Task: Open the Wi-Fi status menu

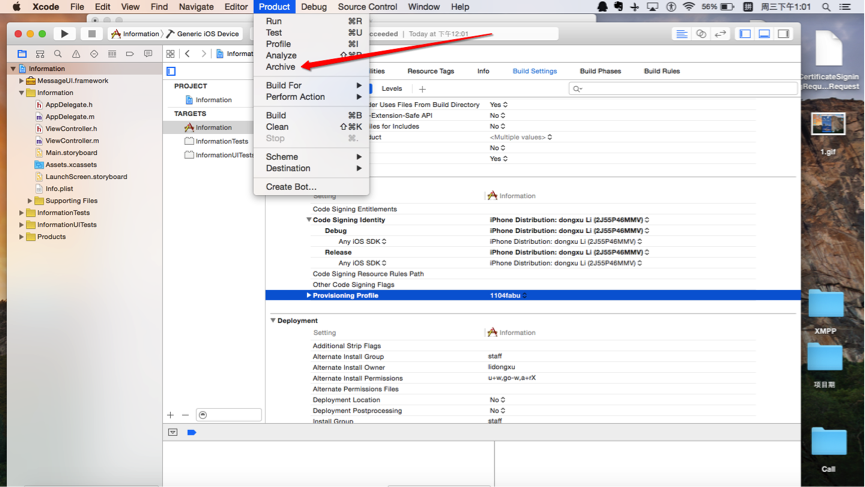Action: pos(688,7)
